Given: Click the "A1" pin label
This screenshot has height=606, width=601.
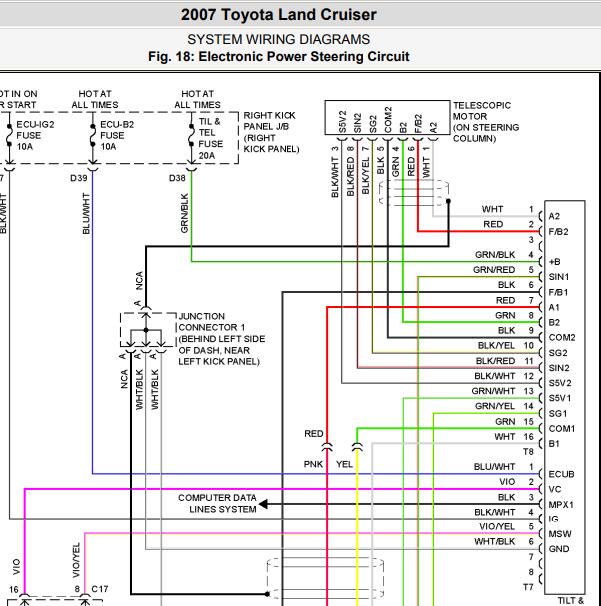Looking at the screenshot, I should pyautogui.click(x=554, y=308).
